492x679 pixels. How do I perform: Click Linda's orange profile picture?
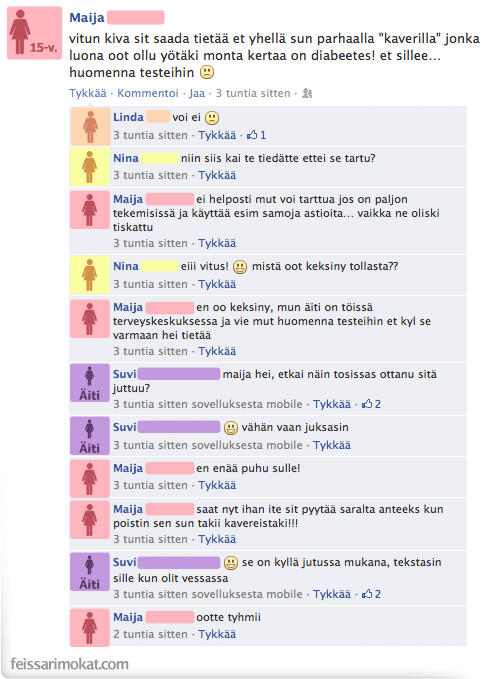pos(90,126)
